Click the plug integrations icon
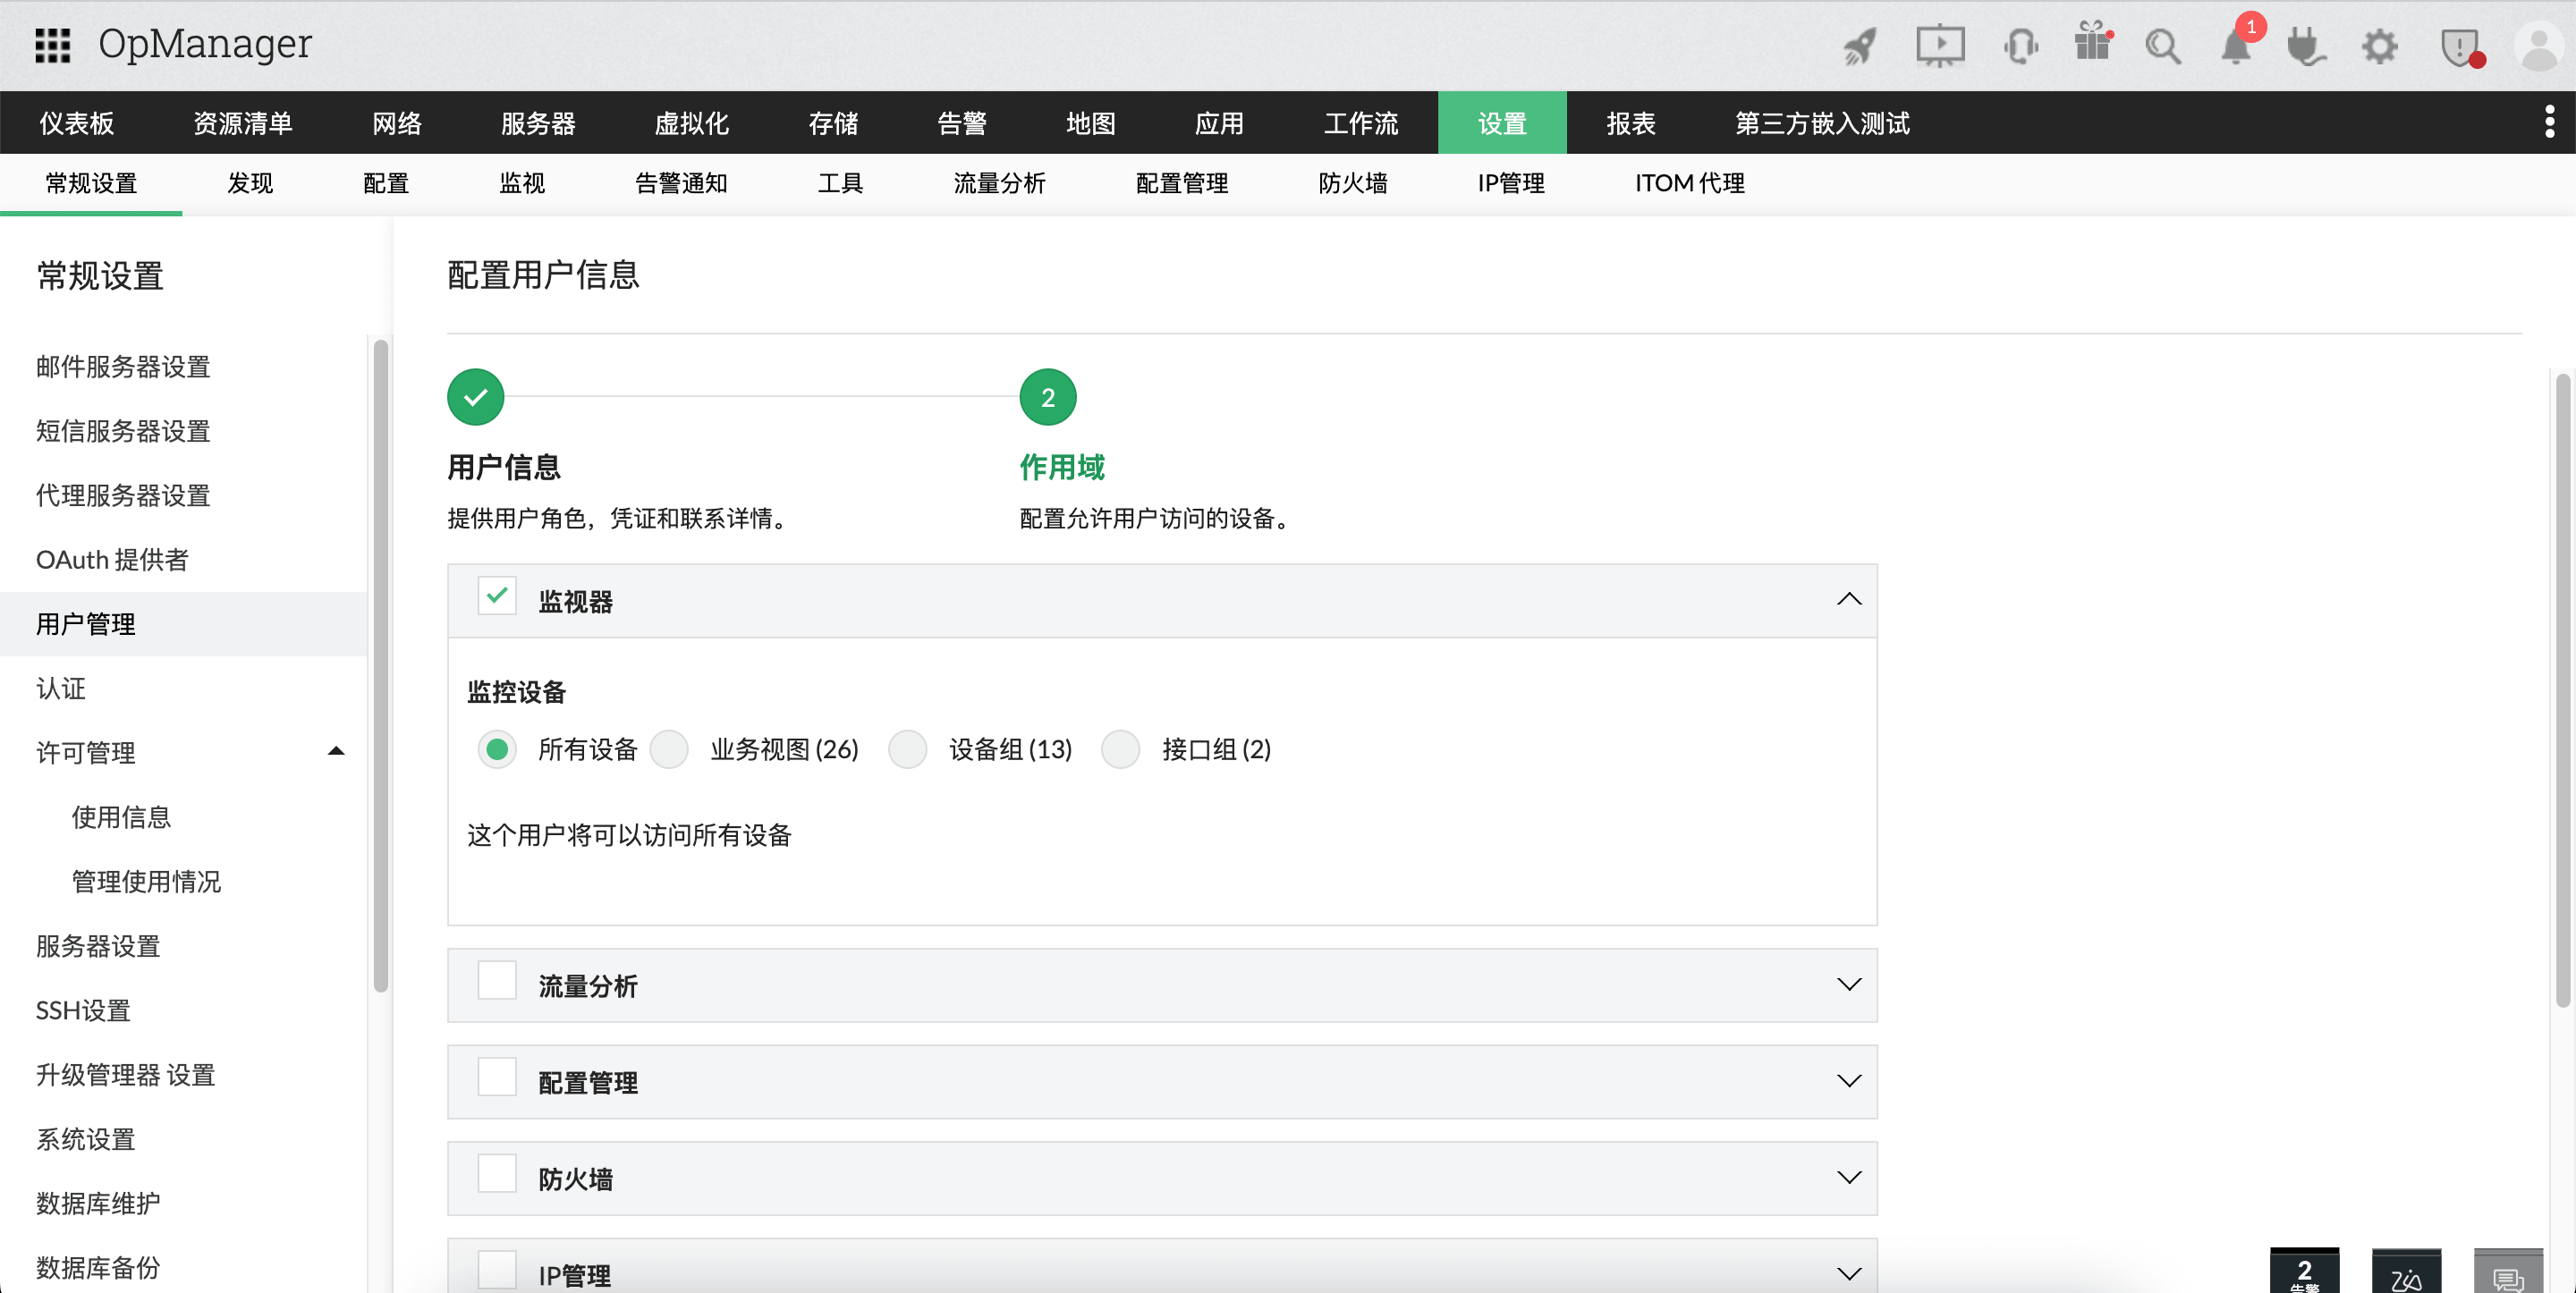Viewport: 2576px width, 1293px height. pos(2305,46)
